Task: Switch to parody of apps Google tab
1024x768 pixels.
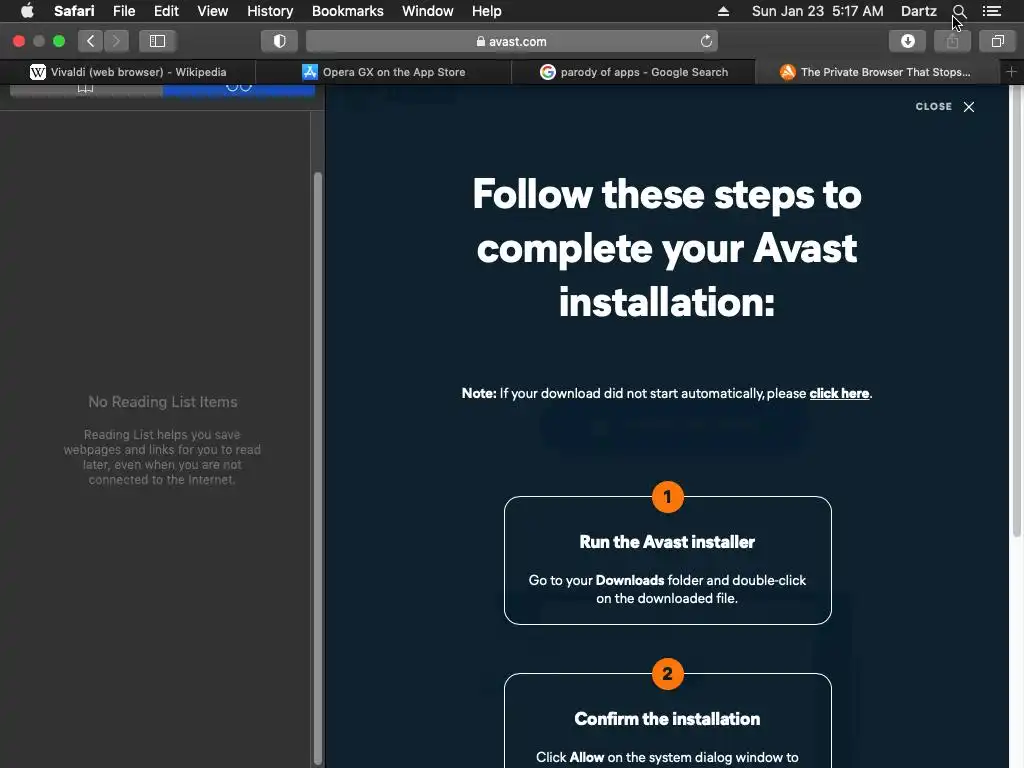Action: click(x=633, y=72)
